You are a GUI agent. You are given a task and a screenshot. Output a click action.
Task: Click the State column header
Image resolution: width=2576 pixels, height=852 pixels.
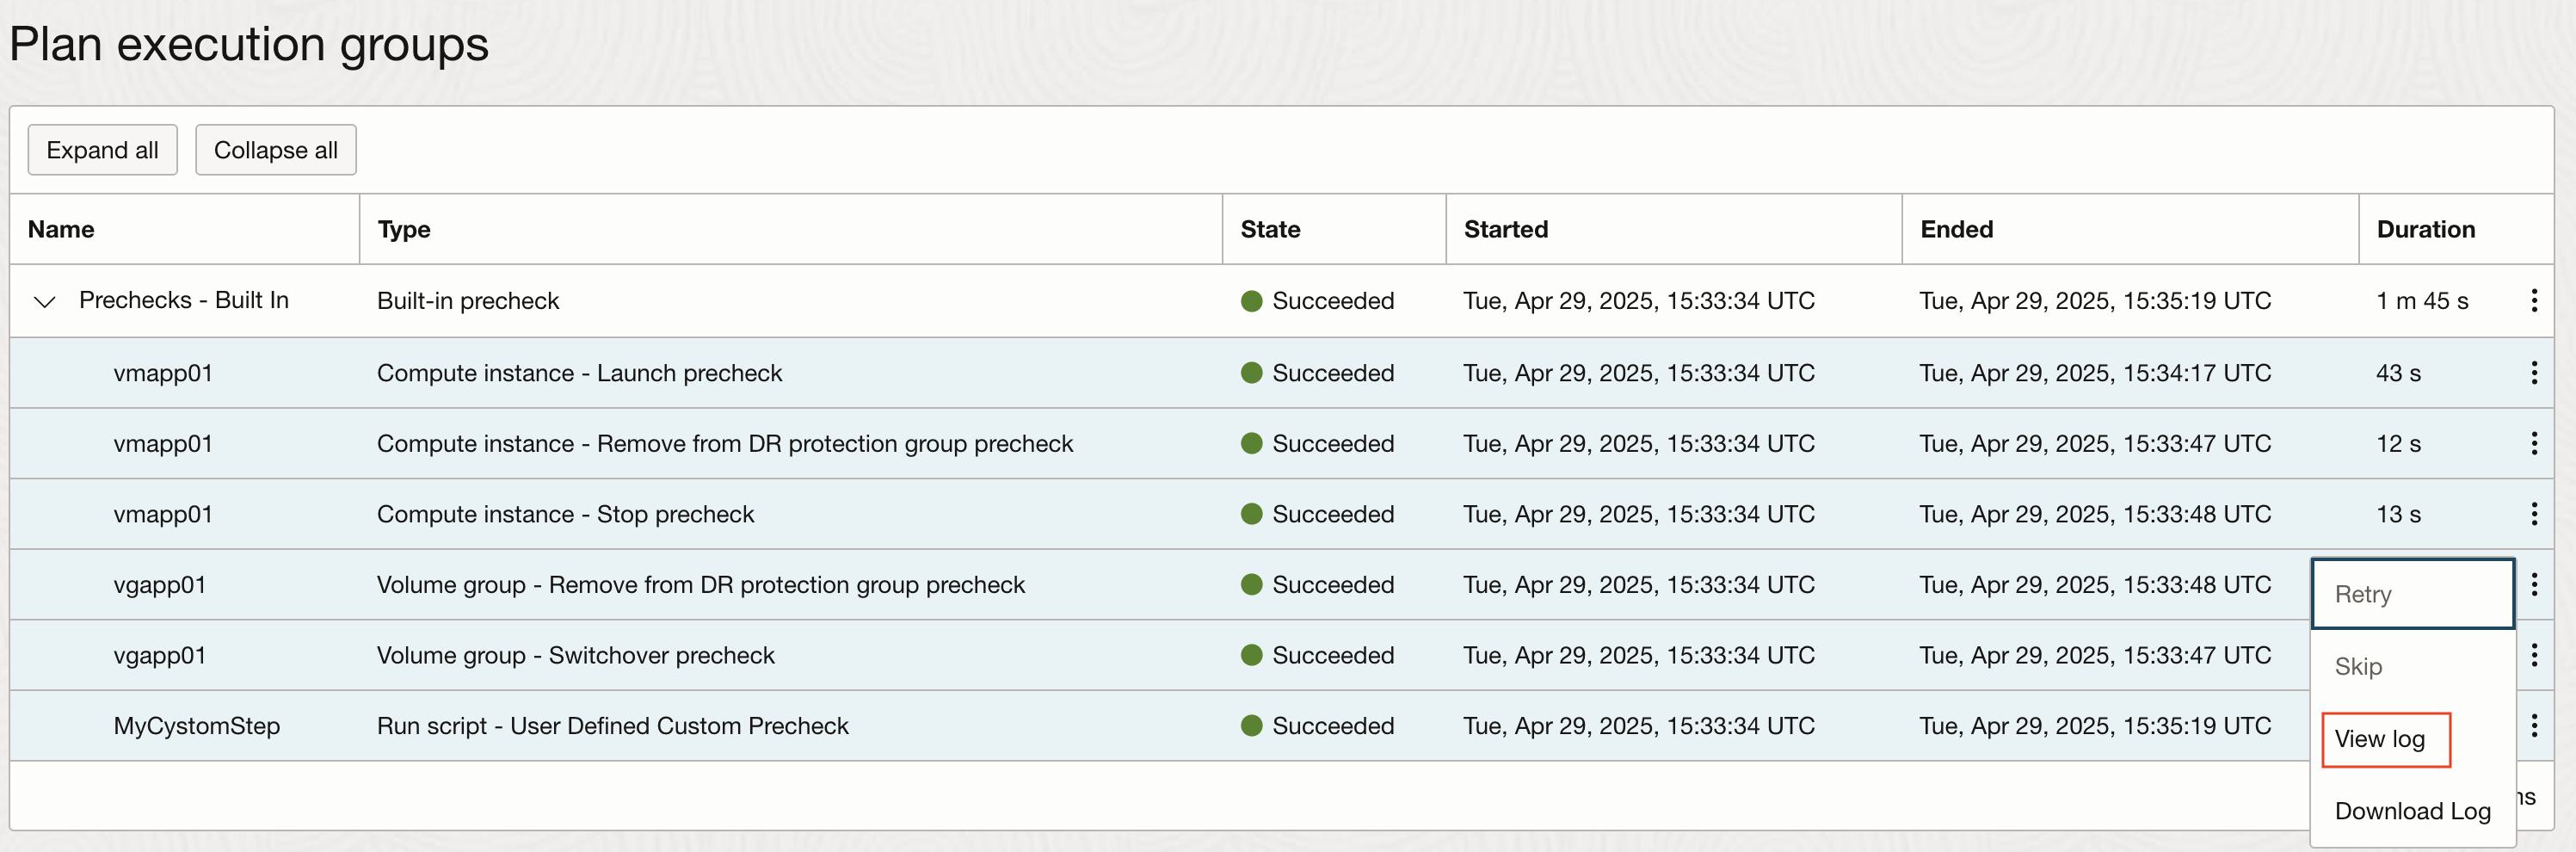tap(1270, 229)
